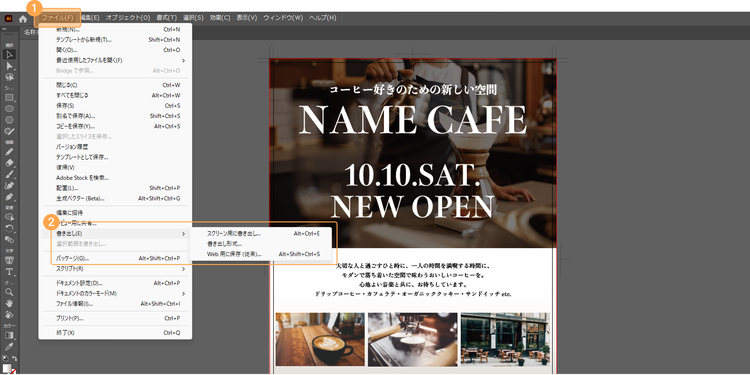The width and height of the screenshot is (750, 375).
Task: Open the 書き出し(E) export submenu
Action: click(115, 233)
